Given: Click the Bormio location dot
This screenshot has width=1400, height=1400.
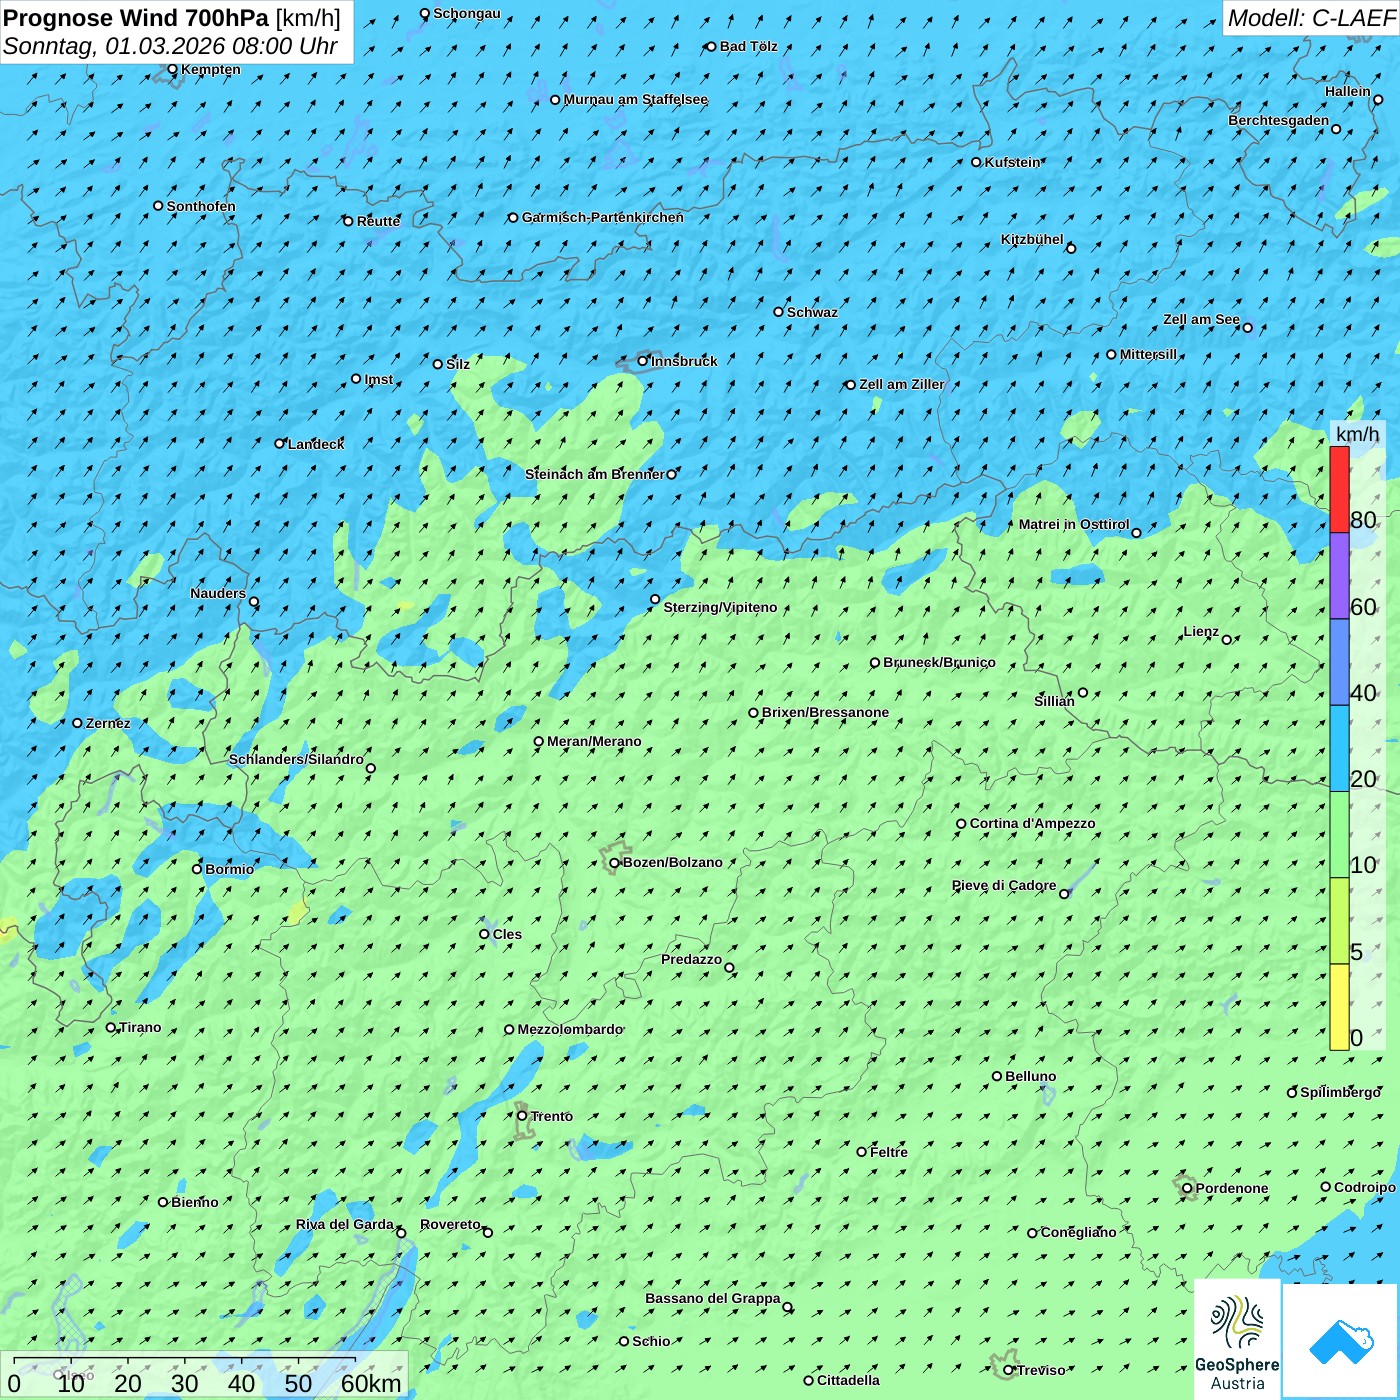Looking at the screenshot, I should click(x=197, y=868).
